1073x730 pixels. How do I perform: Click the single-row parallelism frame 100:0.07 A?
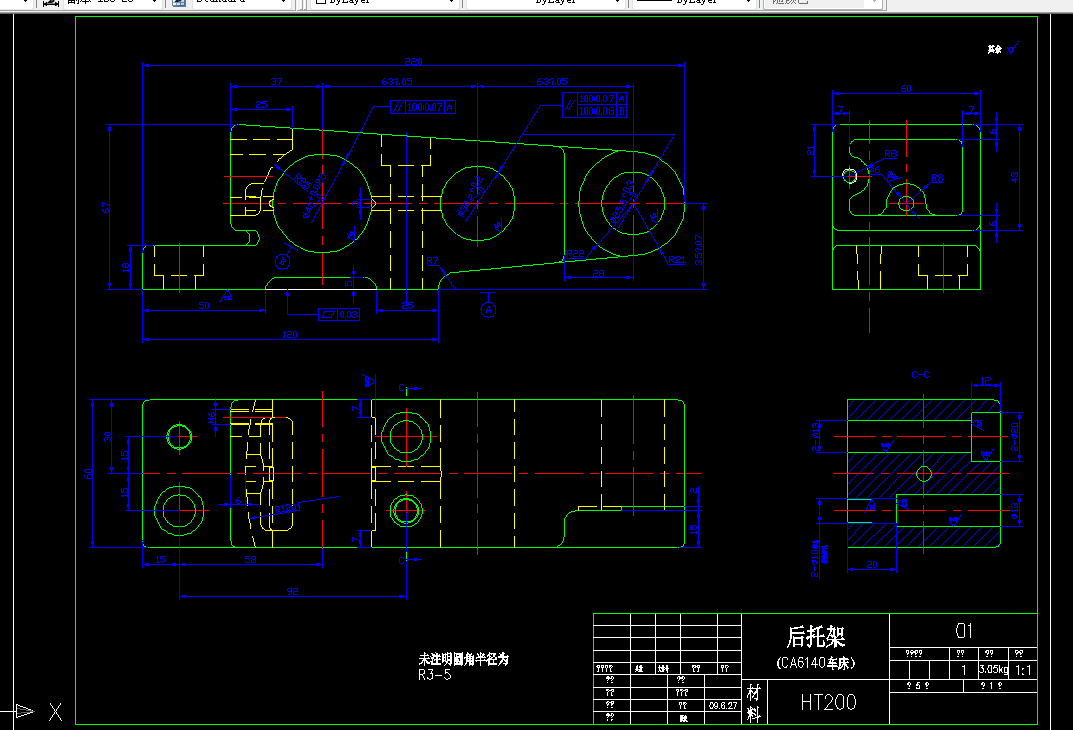pos(423,107)
